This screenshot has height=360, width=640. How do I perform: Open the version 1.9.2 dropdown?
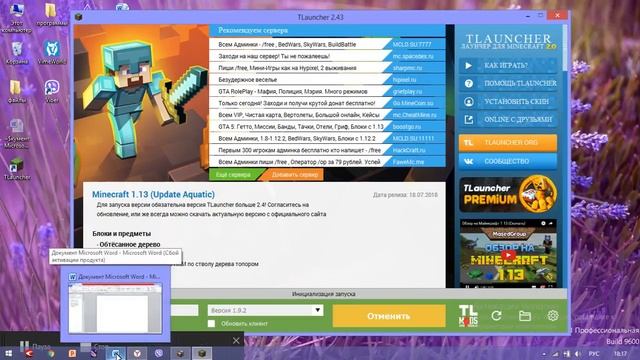(265, 310)
